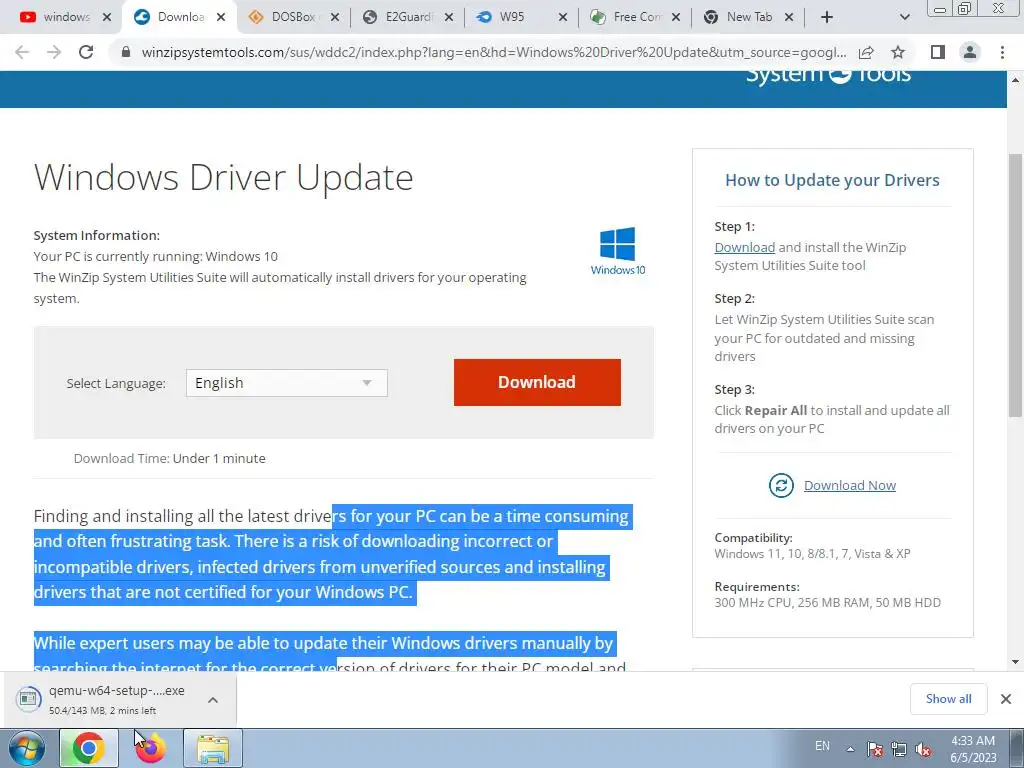Reload the current page

pyautogui.click(x=86, y=52)
